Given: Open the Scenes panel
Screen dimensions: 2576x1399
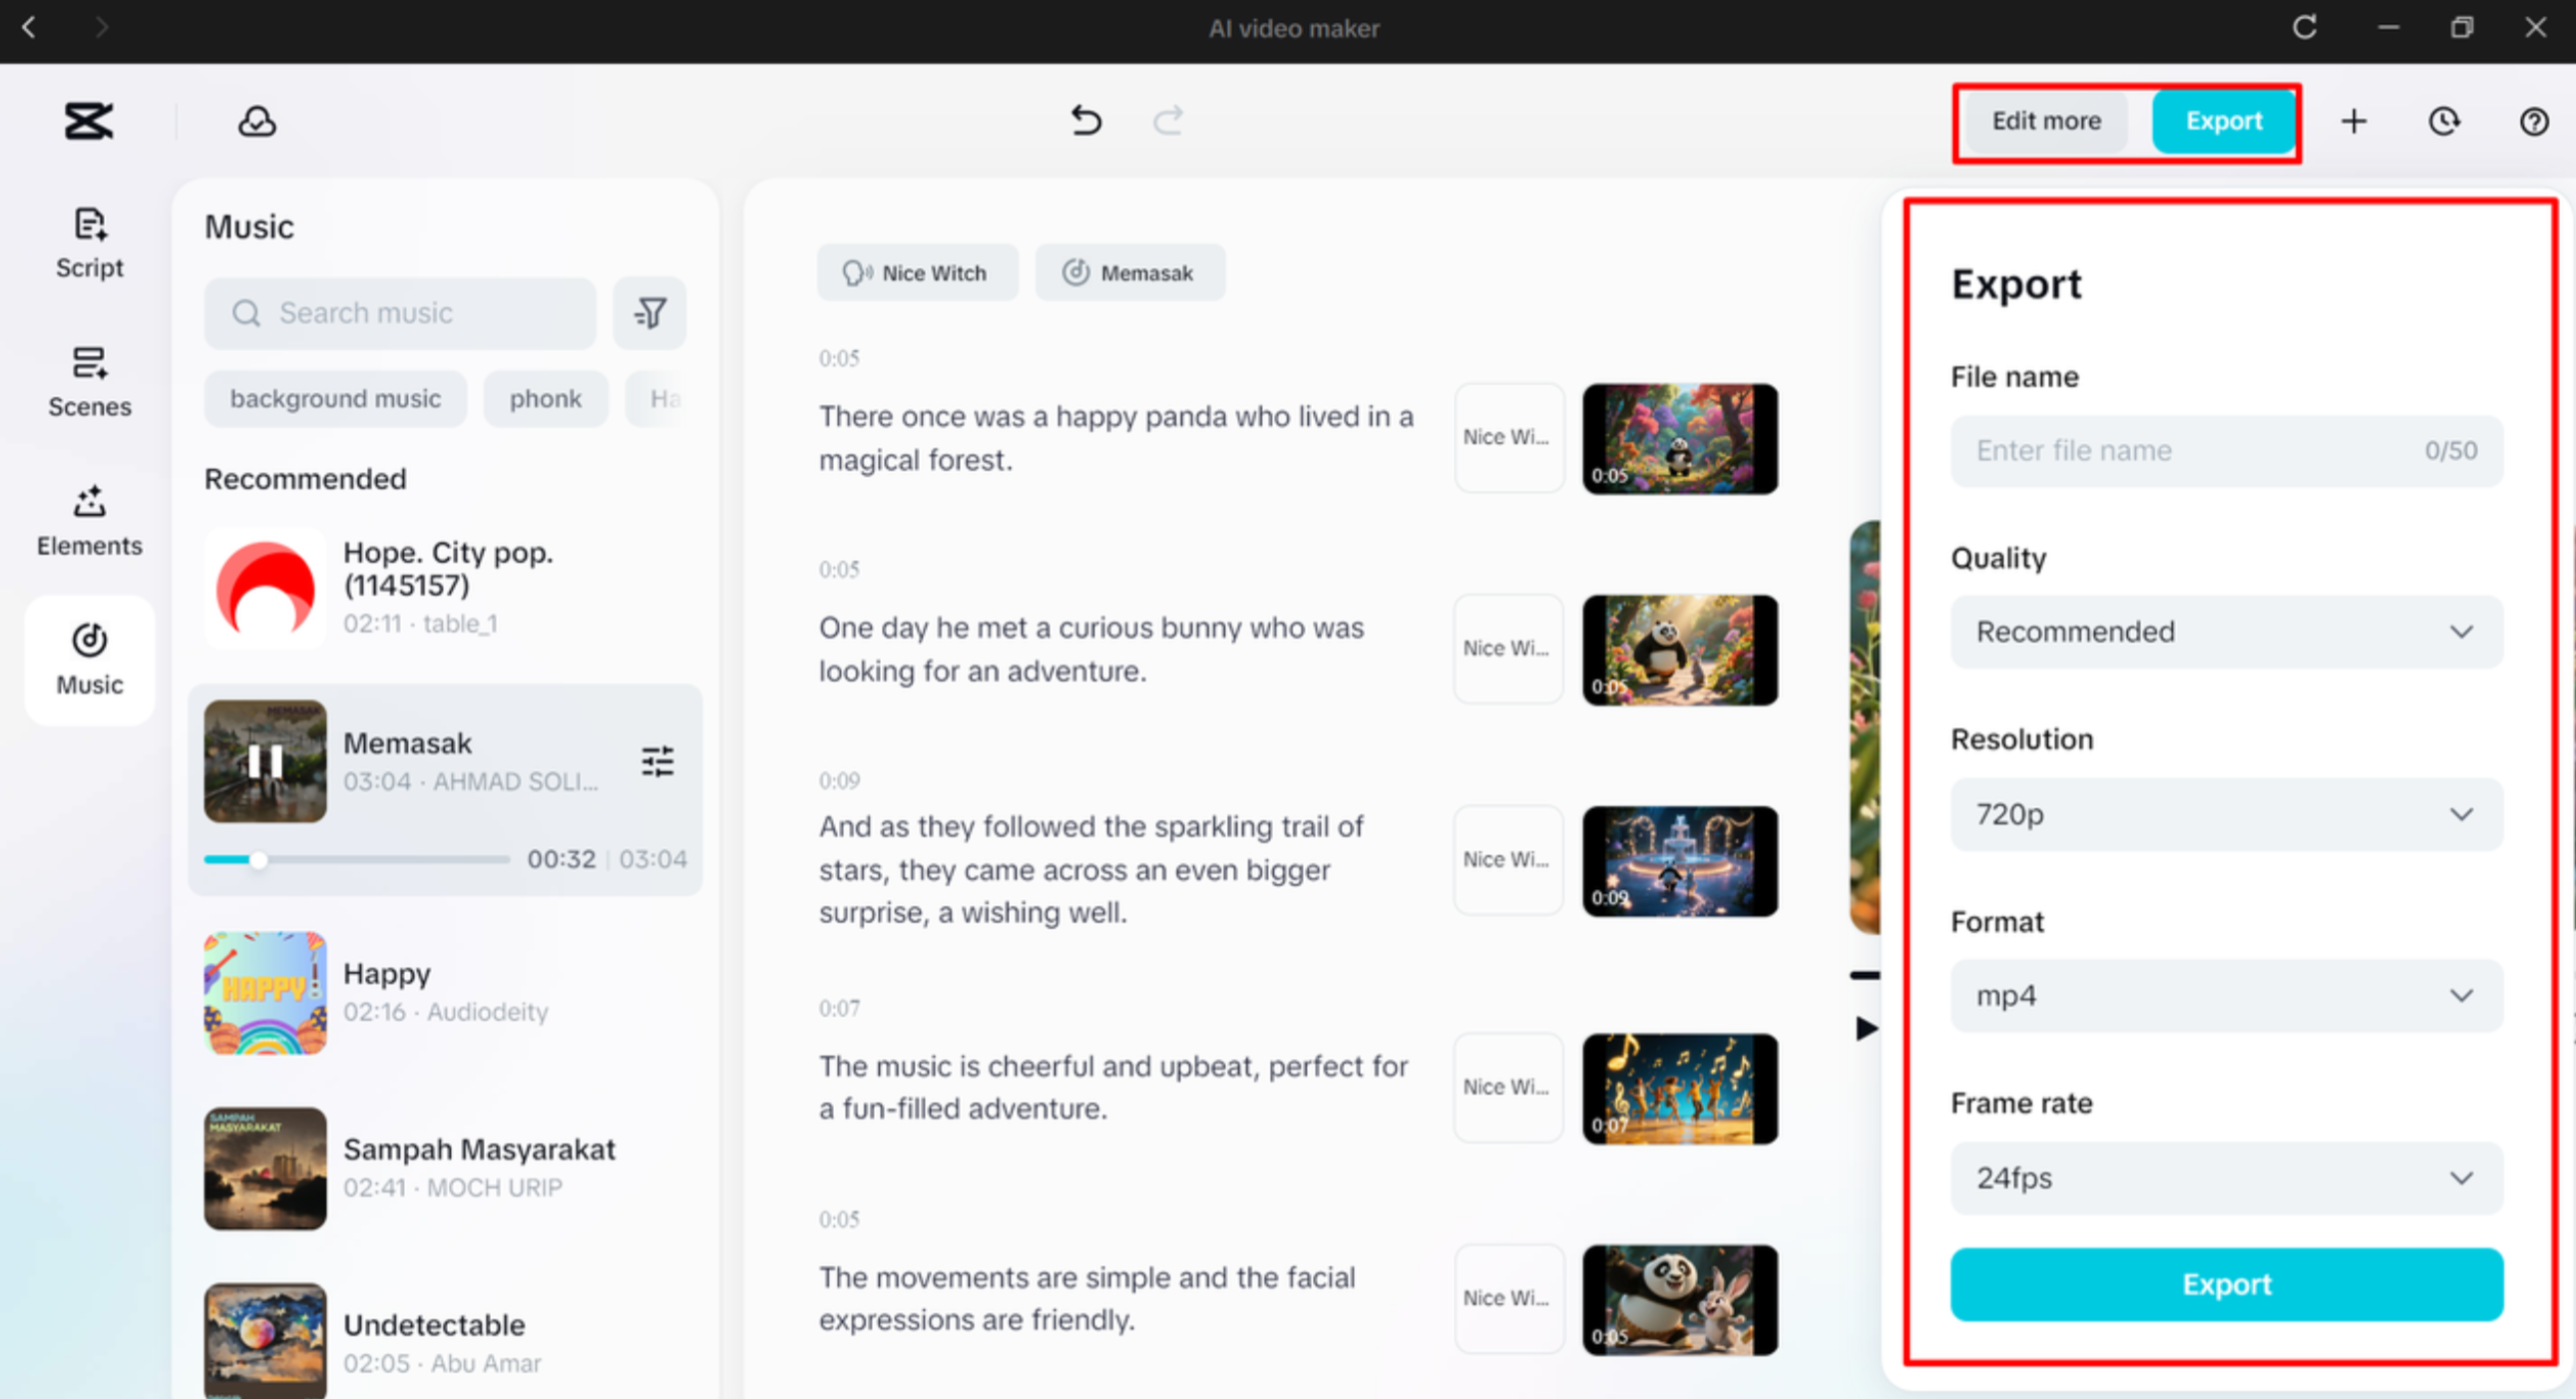Looking at the screenshot, I should pos(89,382).
